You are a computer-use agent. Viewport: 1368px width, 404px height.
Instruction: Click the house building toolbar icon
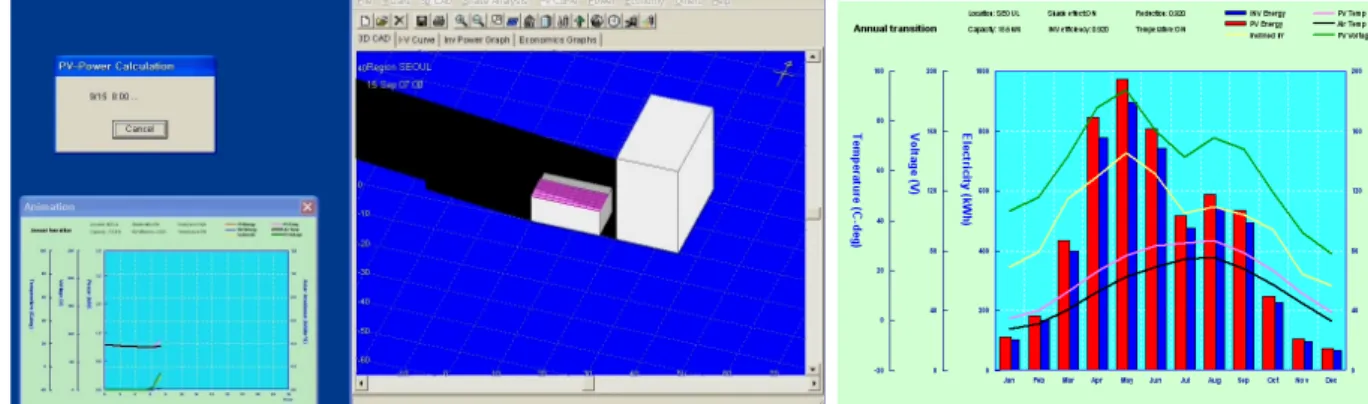pos(529,21)
